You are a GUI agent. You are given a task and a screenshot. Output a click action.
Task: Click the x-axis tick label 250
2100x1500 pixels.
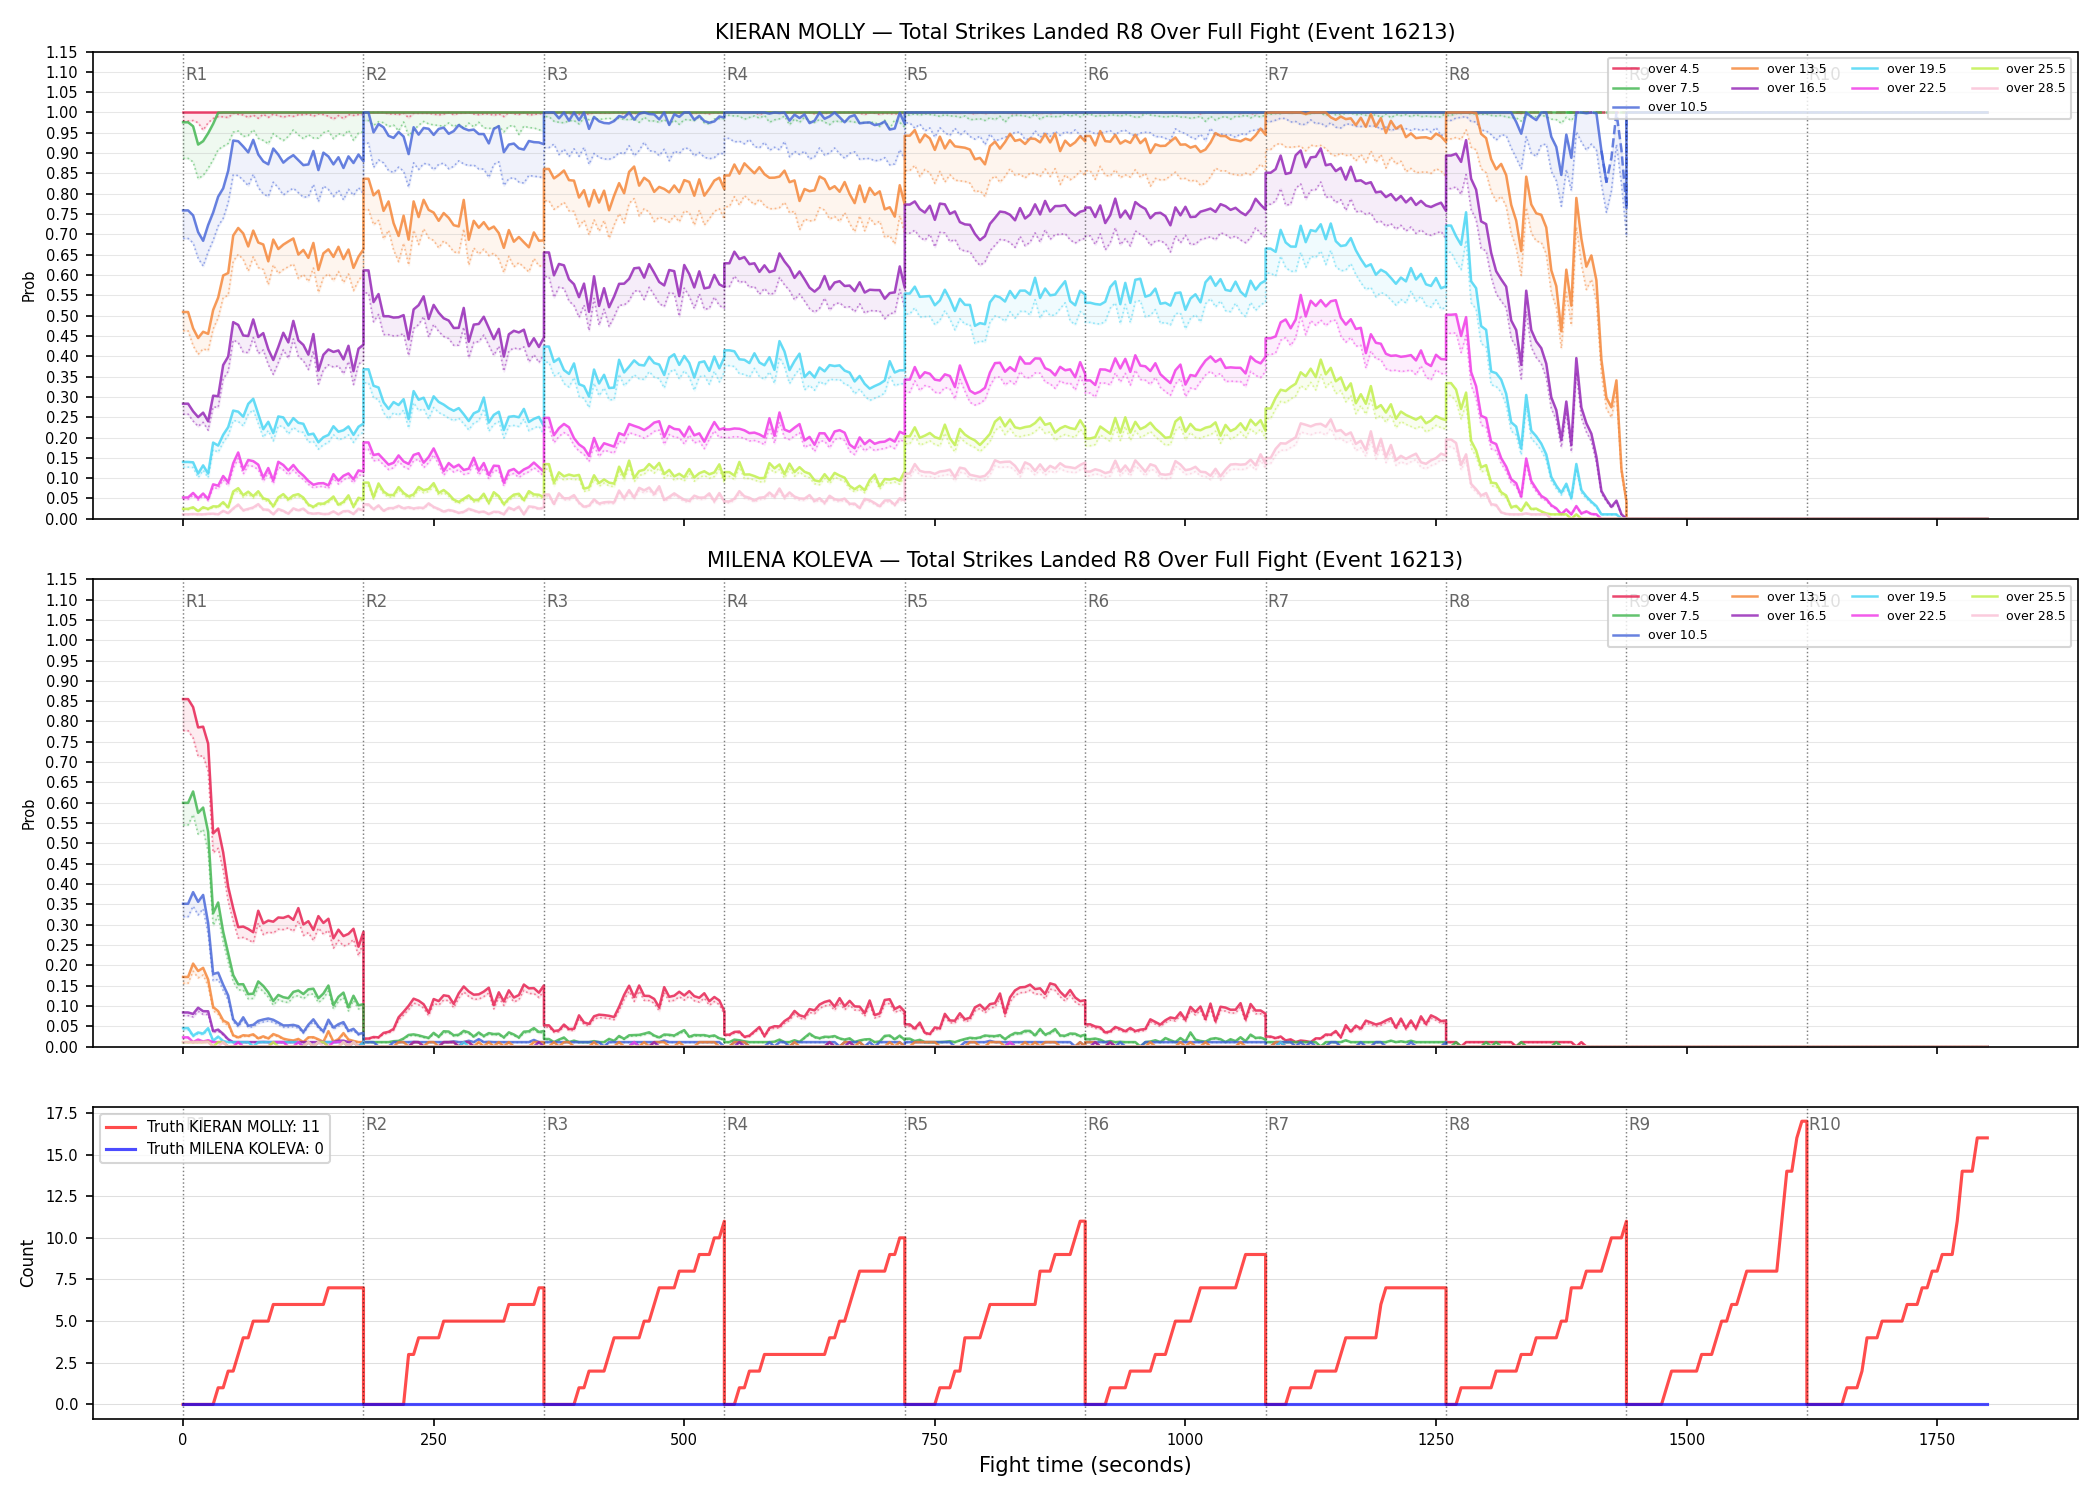click(433, 1440)
